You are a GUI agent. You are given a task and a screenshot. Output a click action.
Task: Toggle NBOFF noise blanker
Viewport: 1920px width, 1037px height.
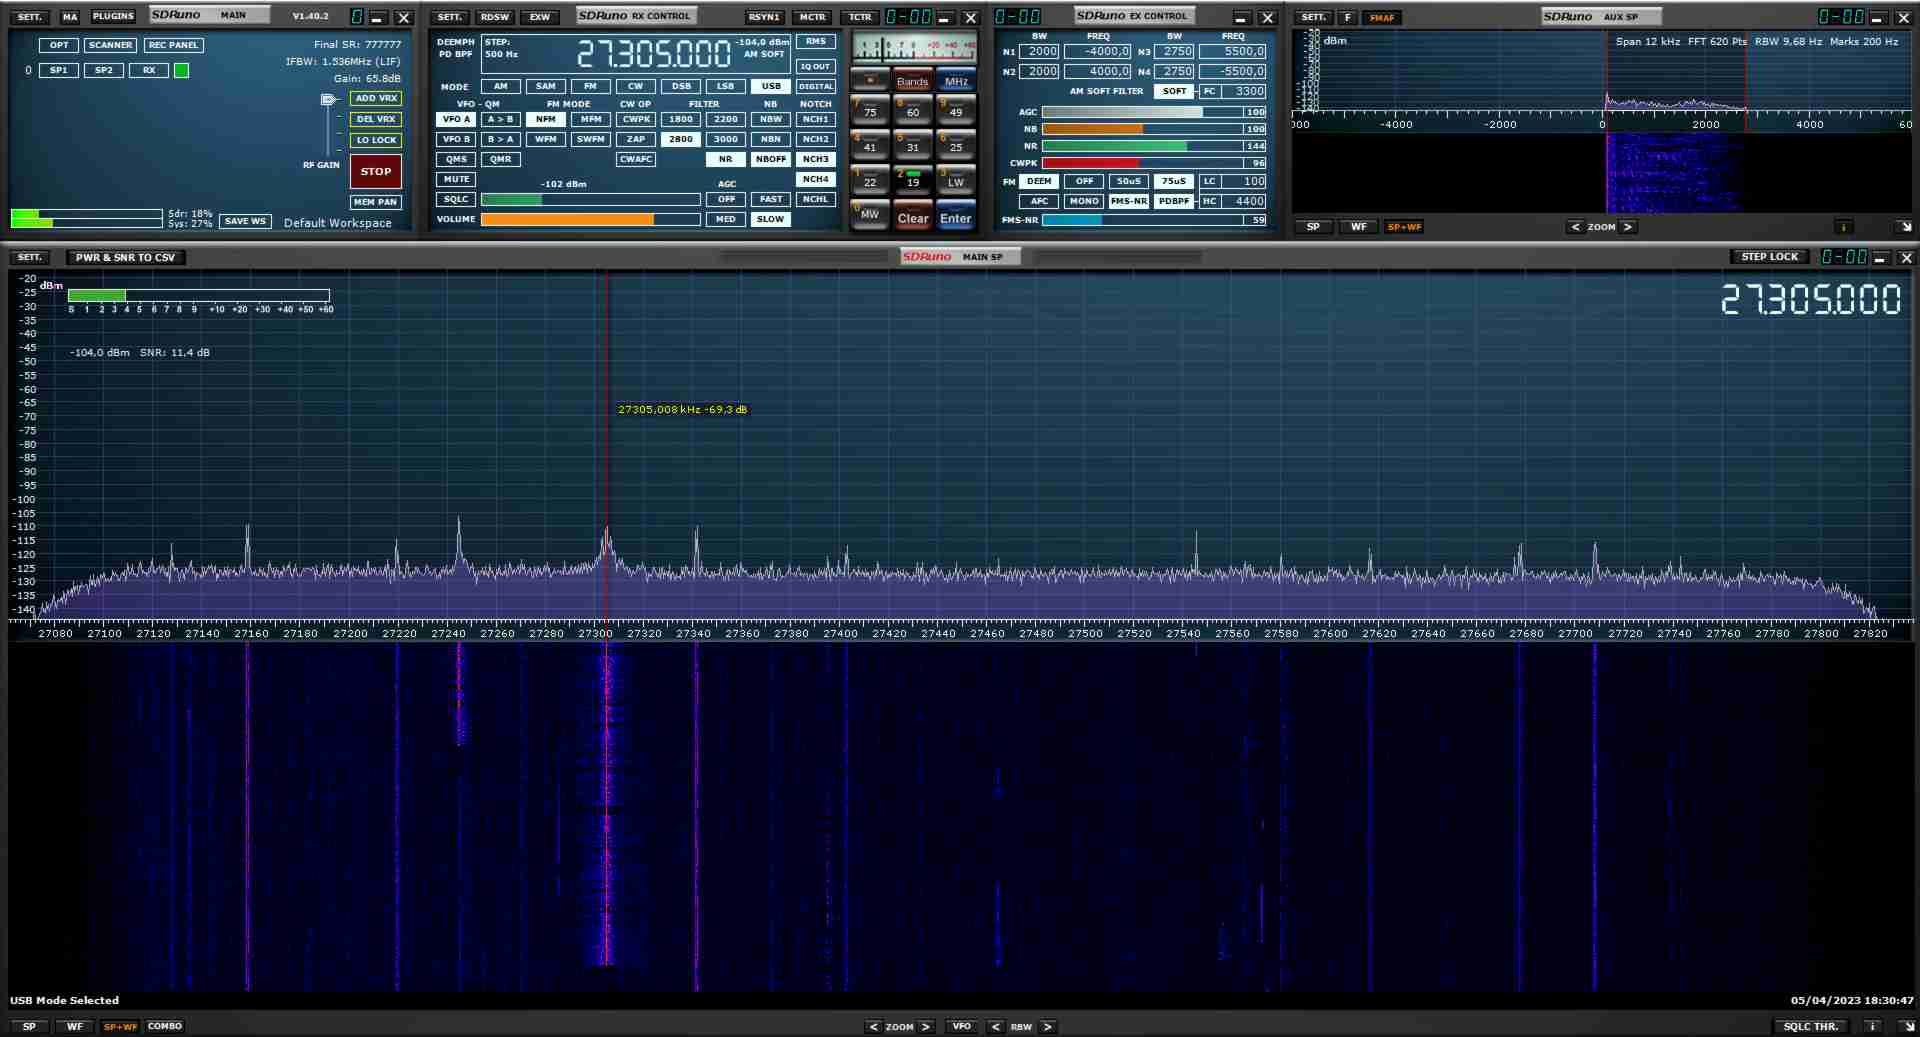tap(770, 159)
